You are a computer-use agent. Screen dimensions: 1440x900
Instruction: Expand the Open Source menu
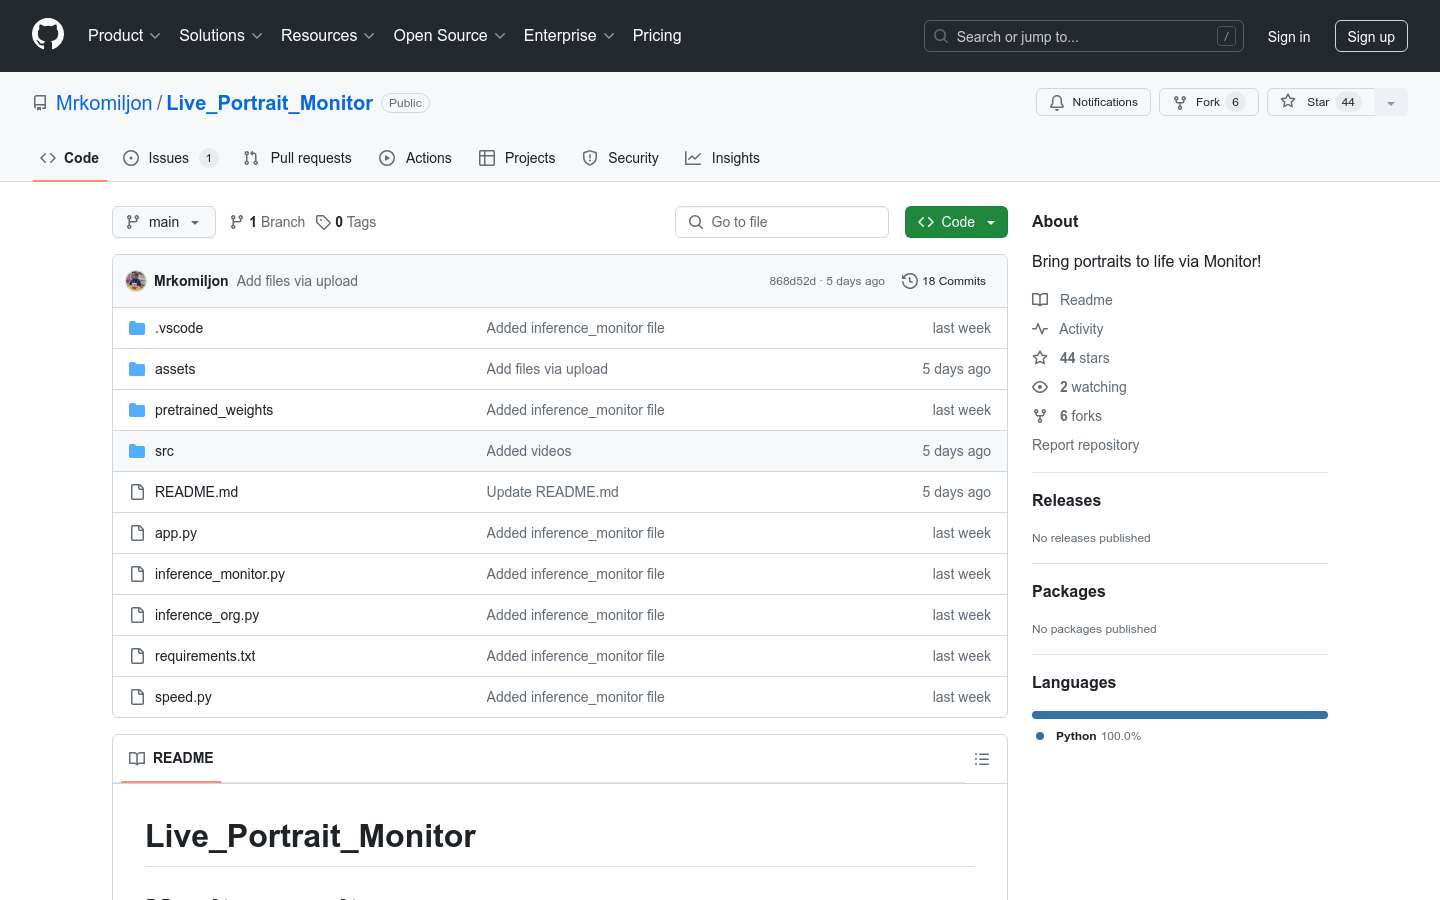pos(450,35)
